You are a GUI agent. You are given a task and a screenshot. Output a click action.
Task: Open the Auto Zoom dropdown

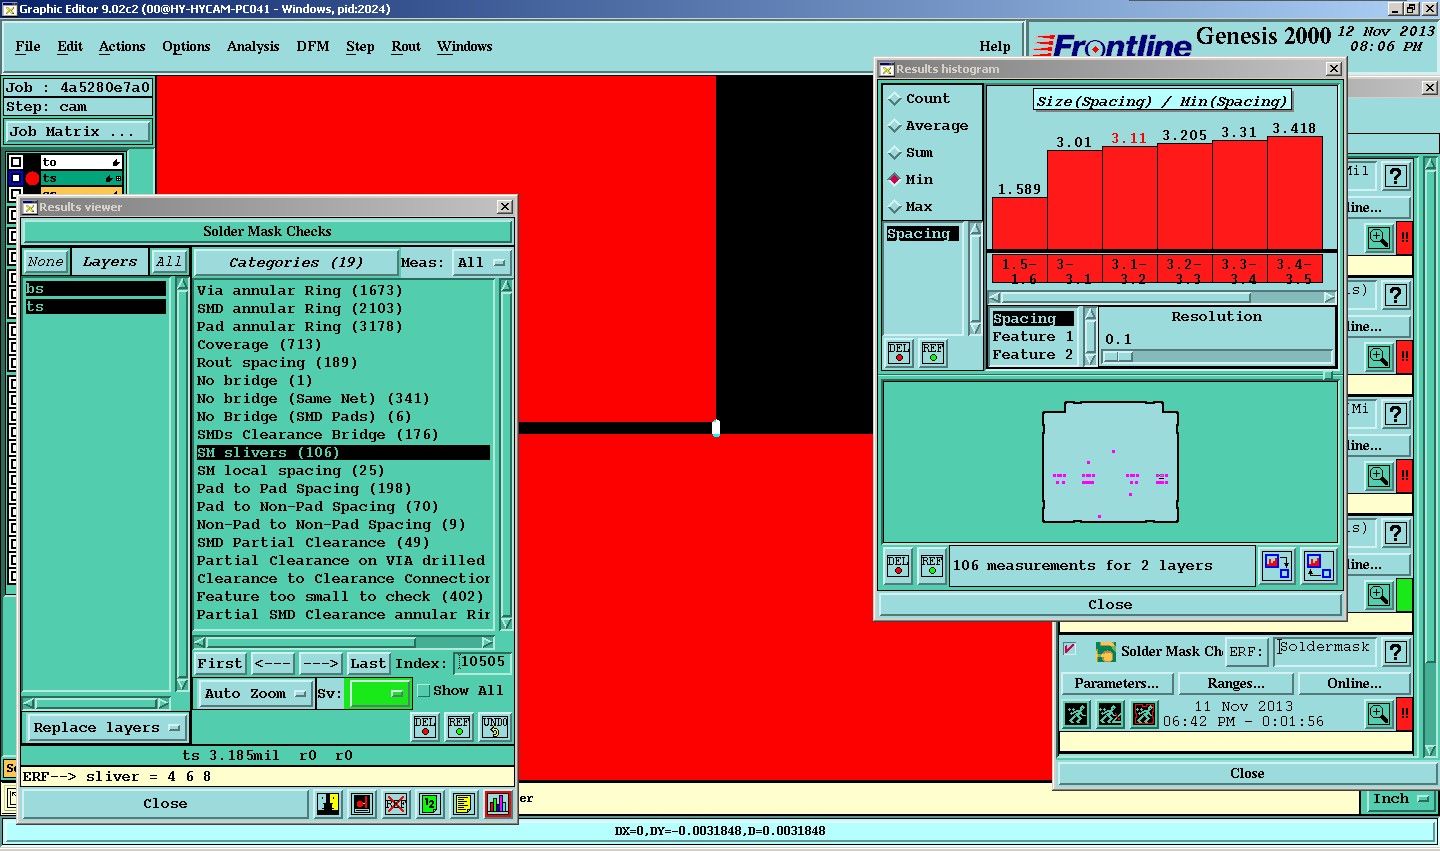click(x=255, y=694)
